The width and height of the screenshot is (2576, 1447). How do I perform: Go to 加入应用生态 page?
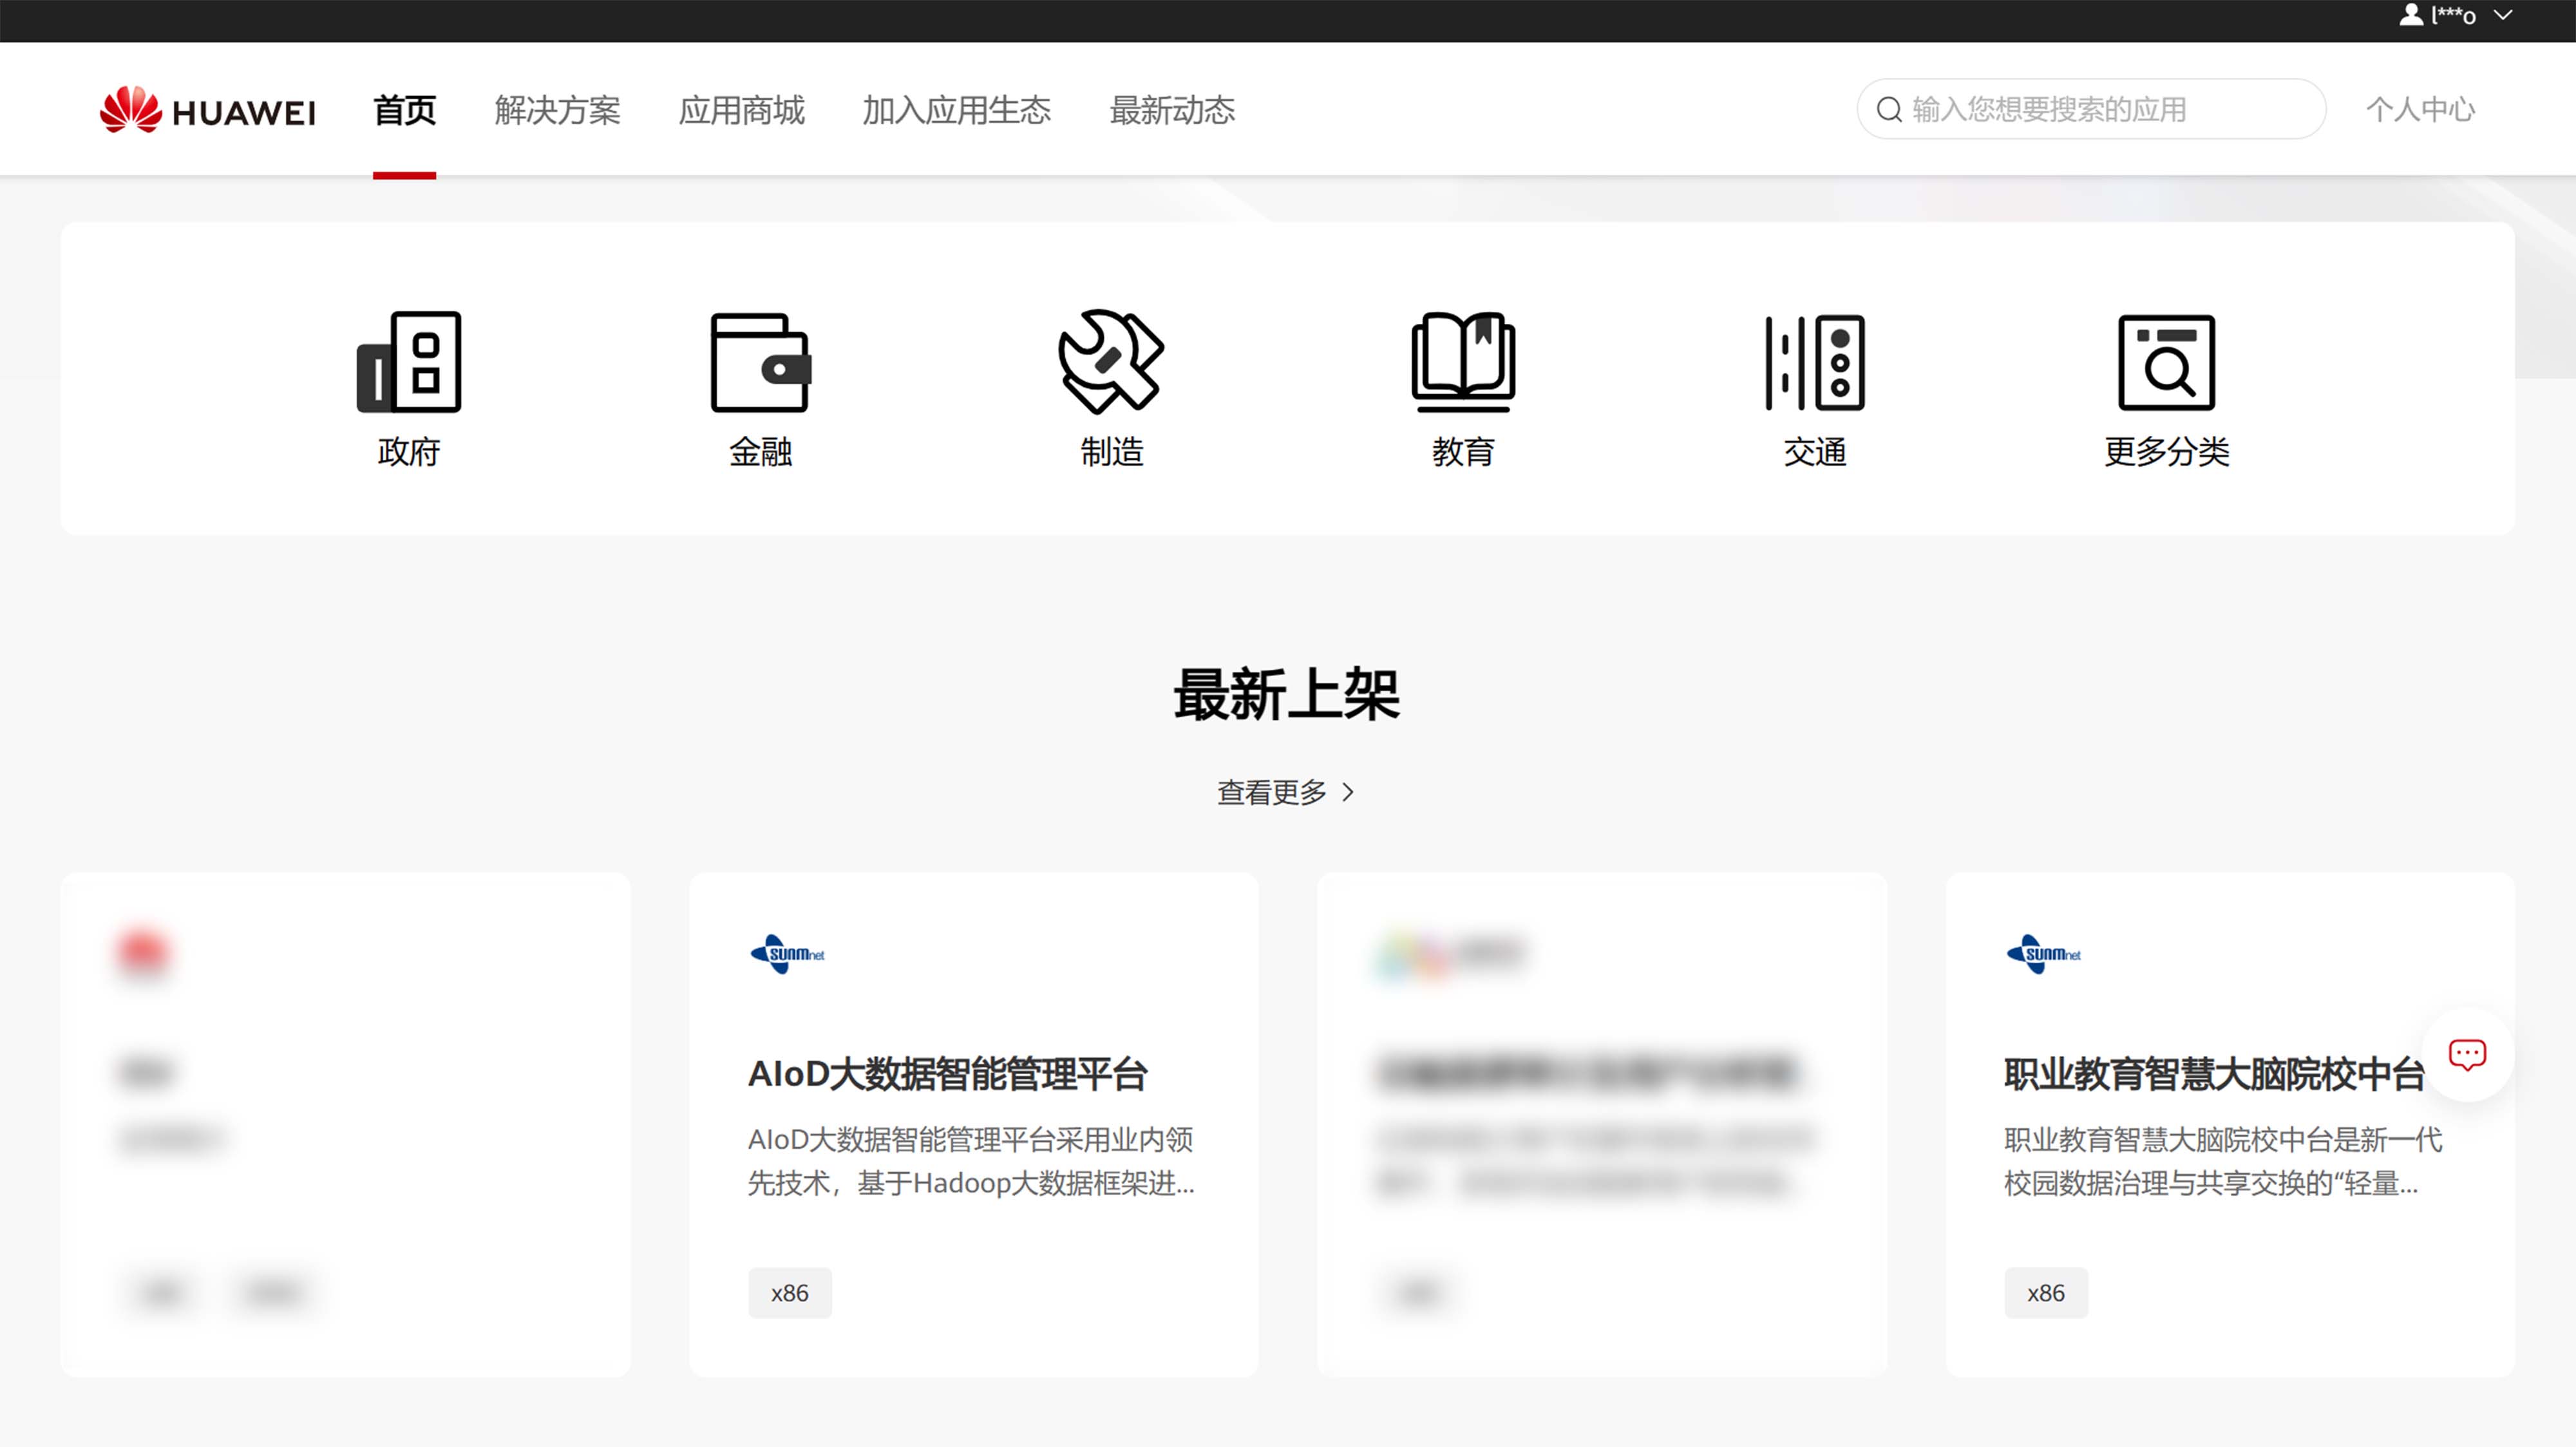click(956, 110)
